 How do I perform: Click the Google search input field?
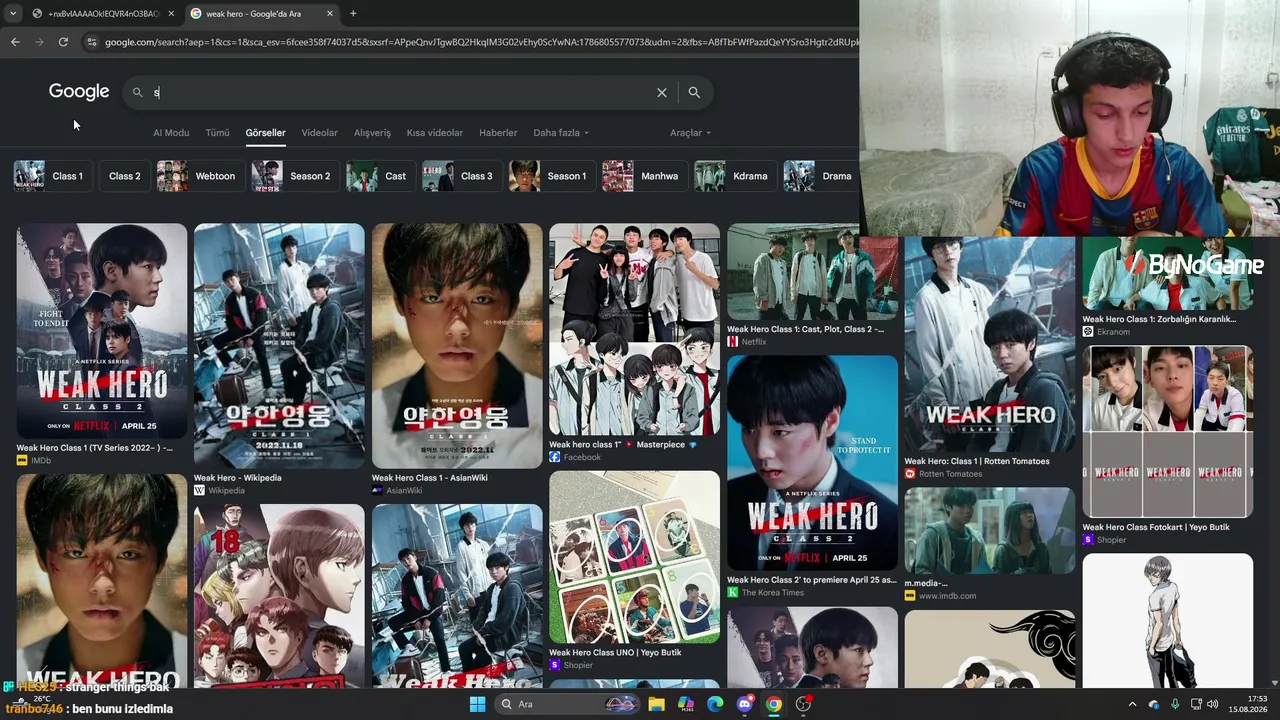coord(400,92)
